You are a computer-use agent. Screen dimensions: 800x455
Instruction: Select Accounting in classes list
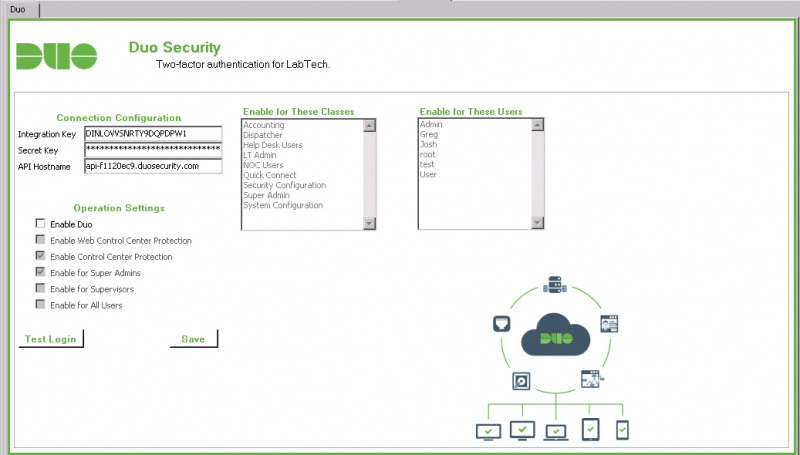pos(264,125)
